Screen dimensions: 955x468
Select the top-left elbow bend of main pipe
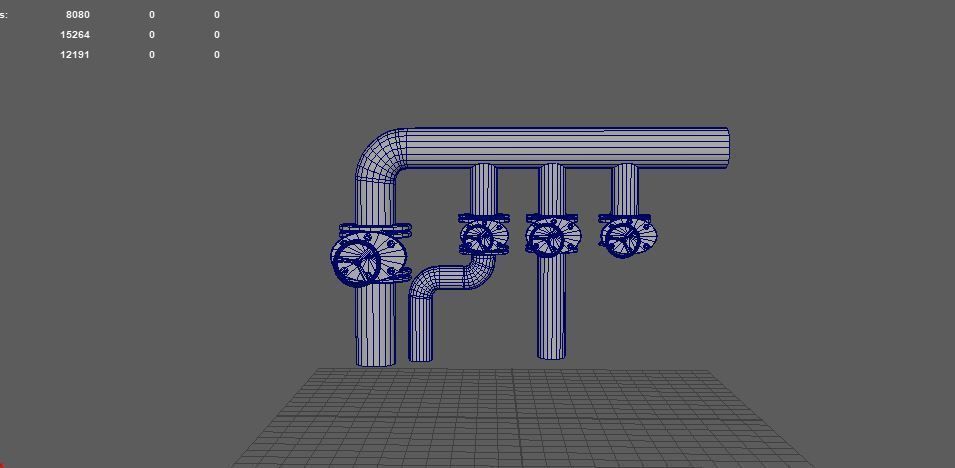[x=379, y=154]
